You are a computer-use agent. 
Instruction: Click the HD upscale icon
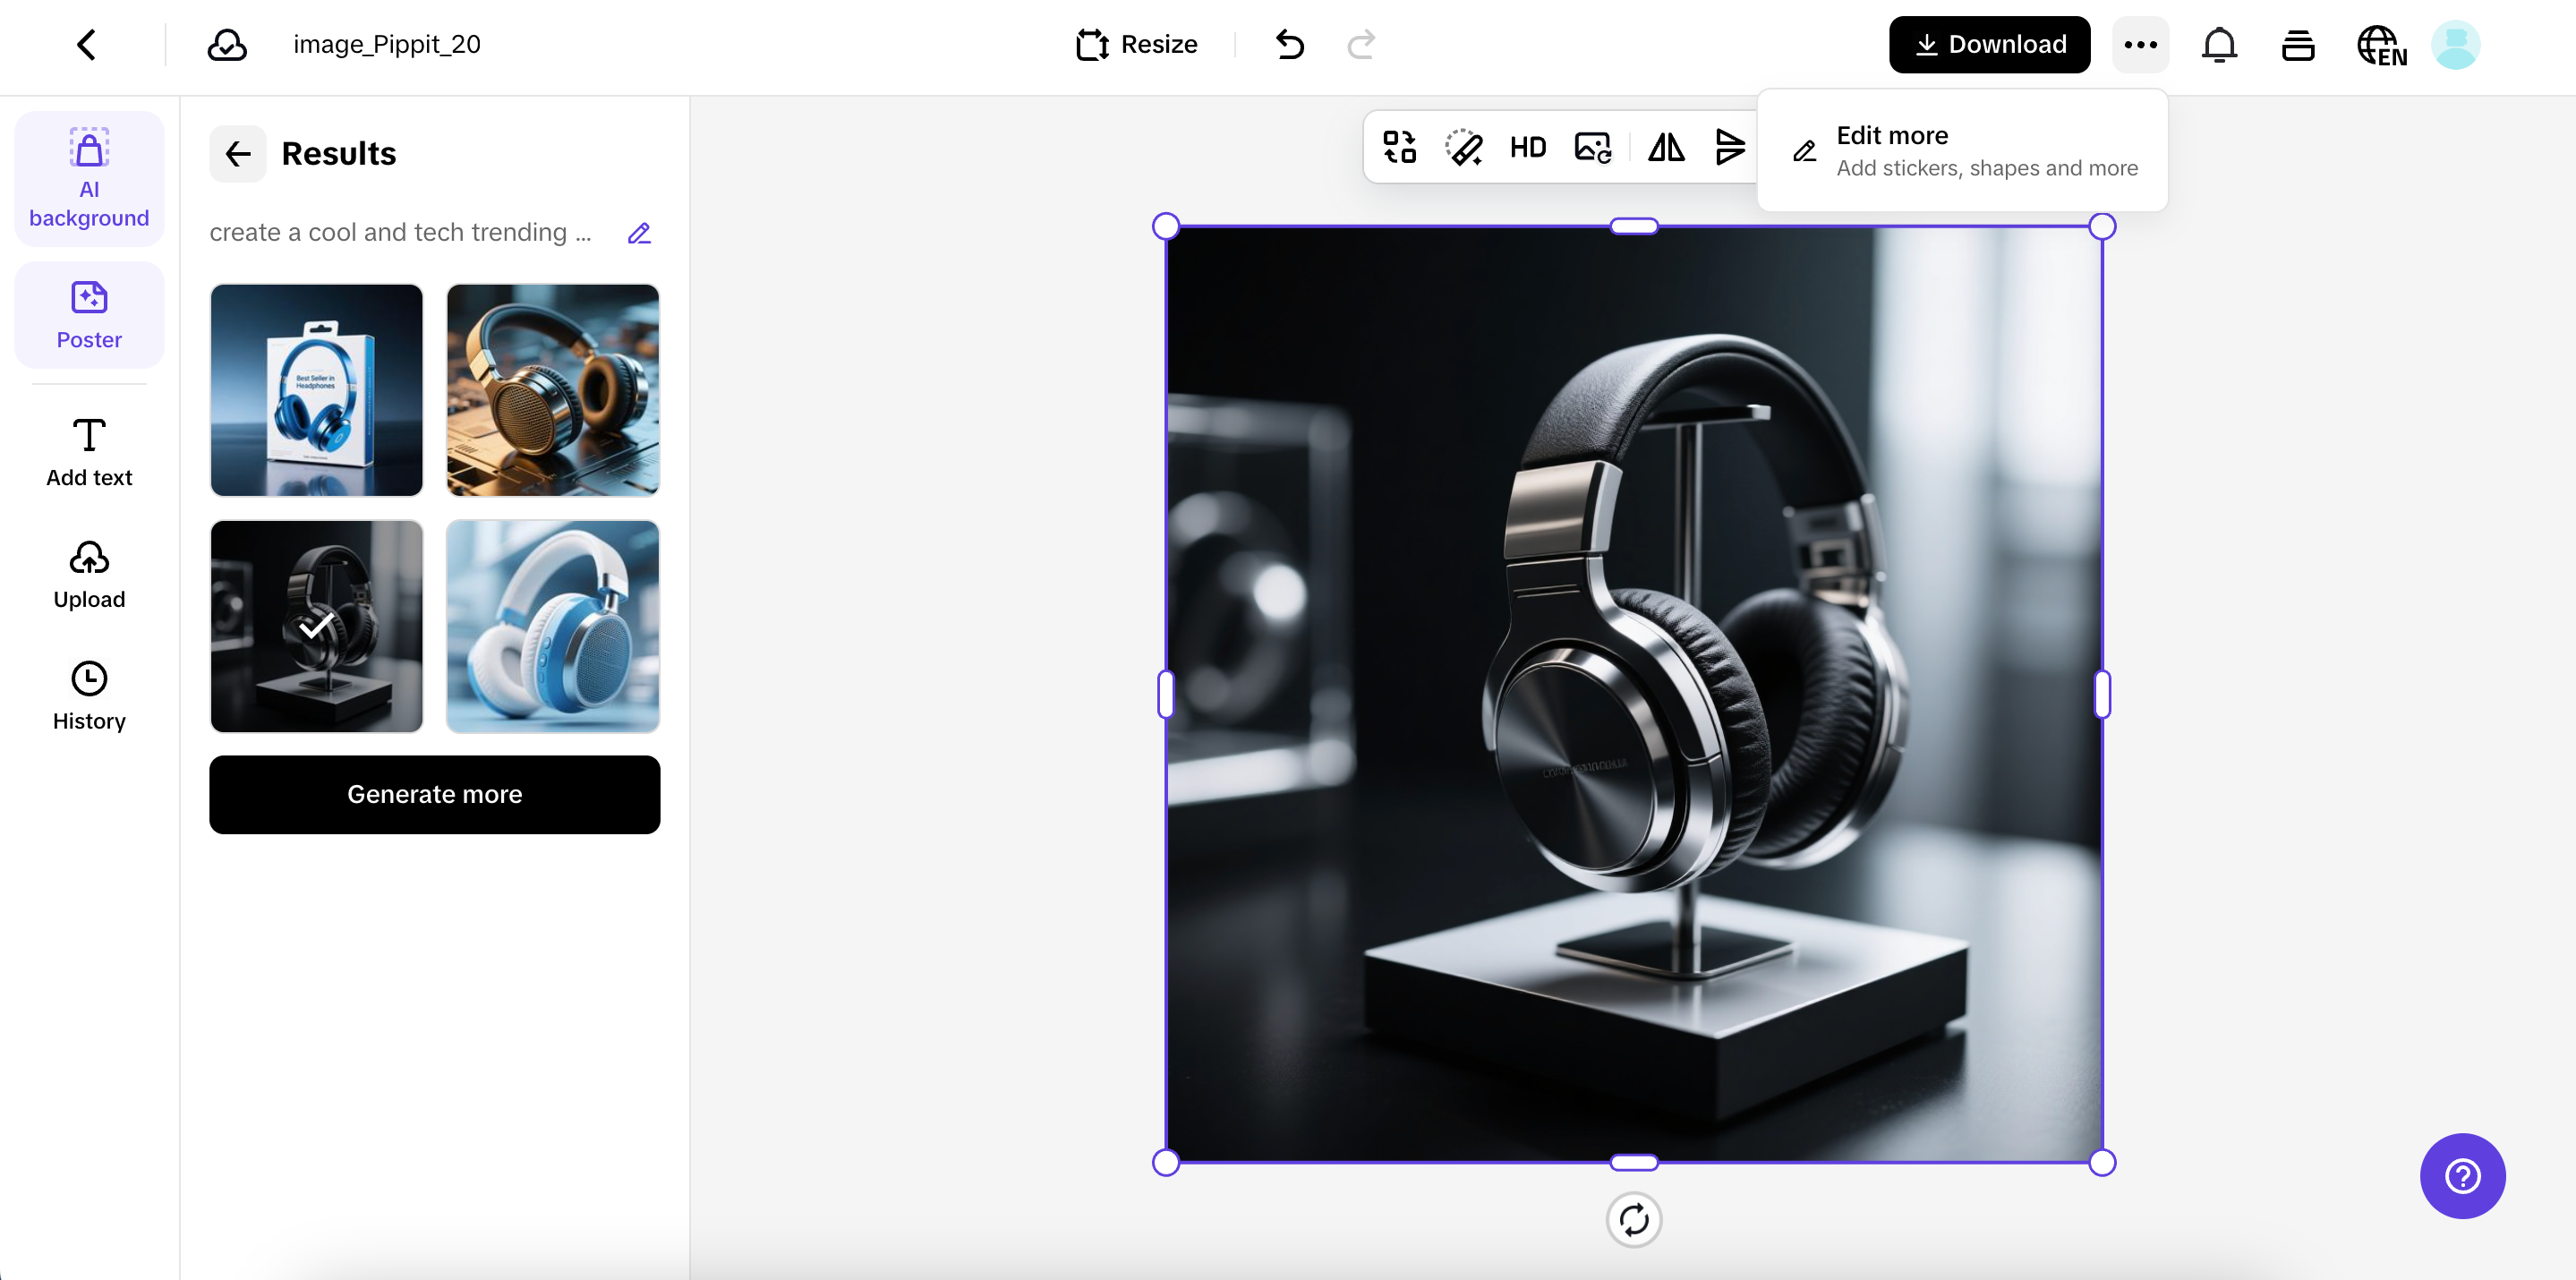[1527, 148]
